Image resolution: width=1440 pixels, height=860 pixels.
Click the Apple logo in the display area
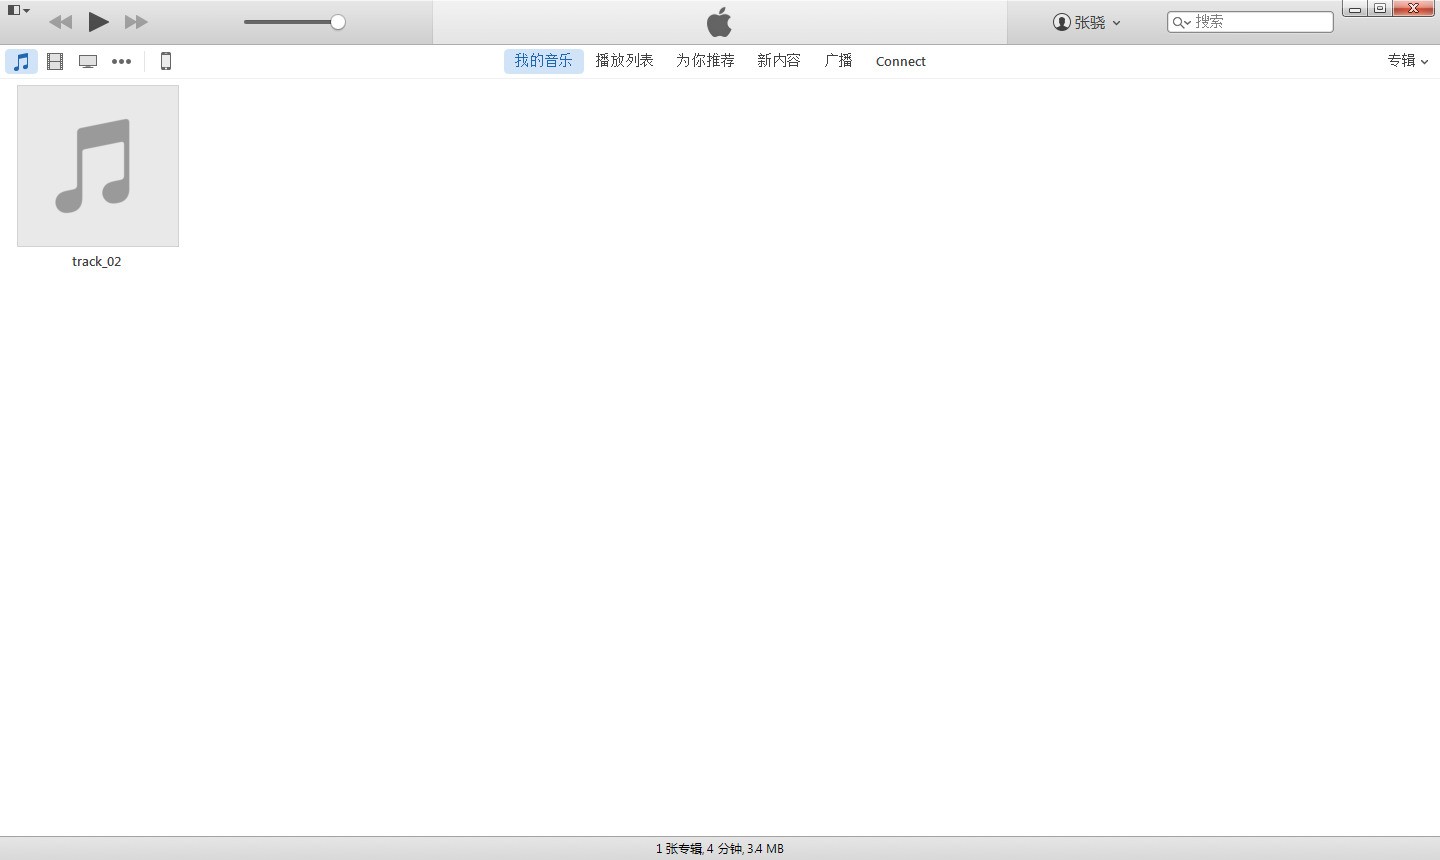[x=719, y=22]
